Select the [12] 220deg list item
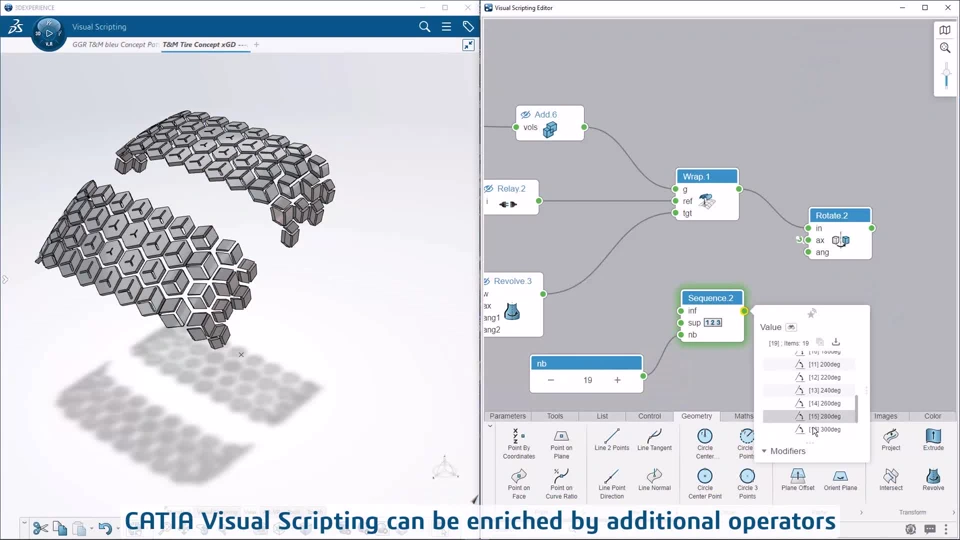This screenshot has height=540, width=960. pos(809,377)
